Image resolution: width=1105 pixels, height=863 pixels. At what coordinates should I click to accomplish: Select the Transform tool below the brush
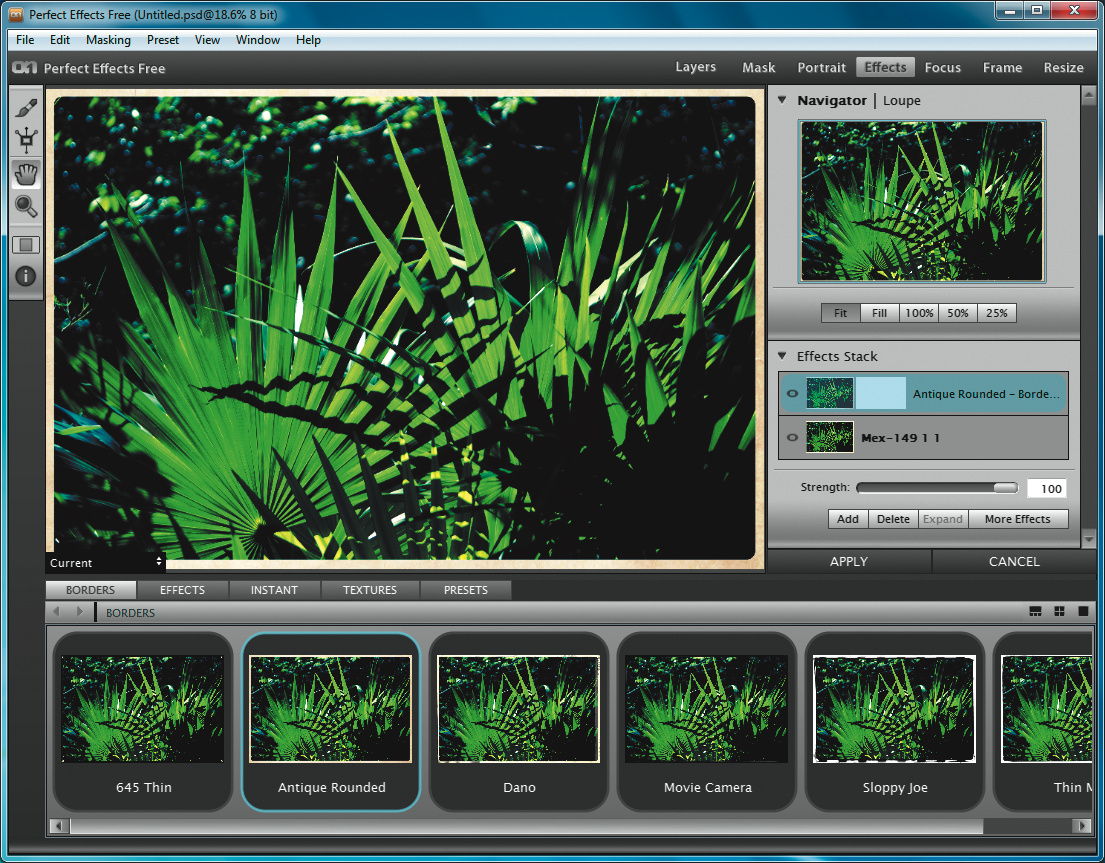pyautogui.click(x=27, y=142)
